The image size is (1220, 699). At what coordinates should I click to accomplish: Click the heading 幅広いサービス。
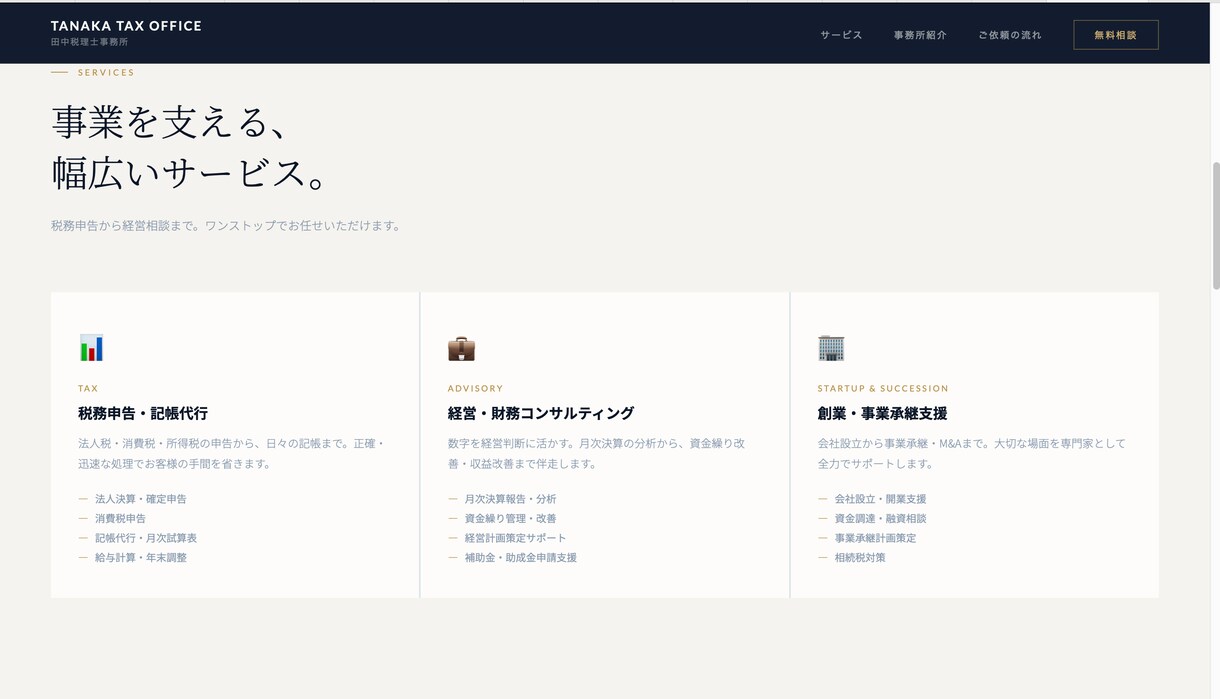(191, 173)
